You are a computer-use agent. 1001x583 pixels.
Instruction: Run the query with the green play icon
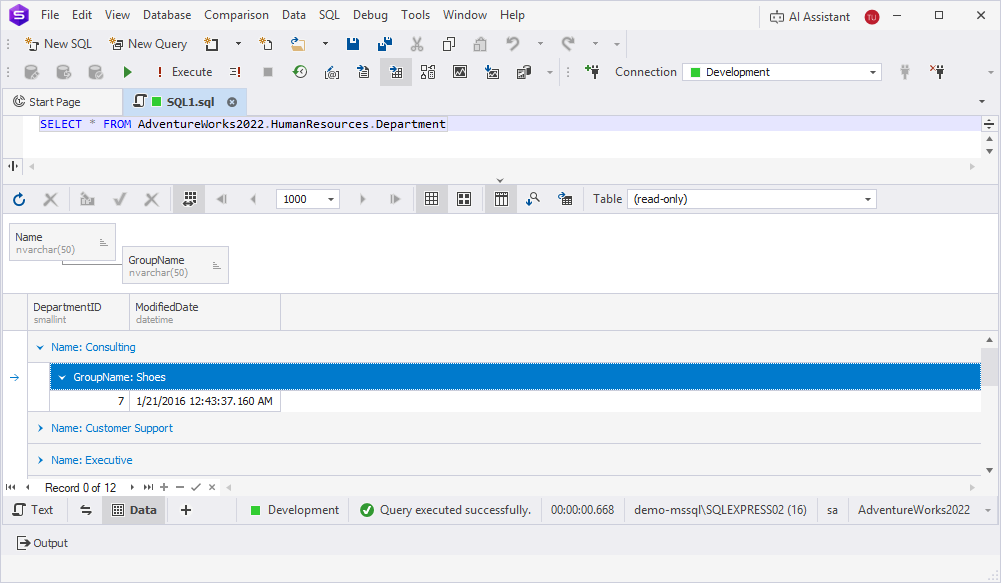127,72
